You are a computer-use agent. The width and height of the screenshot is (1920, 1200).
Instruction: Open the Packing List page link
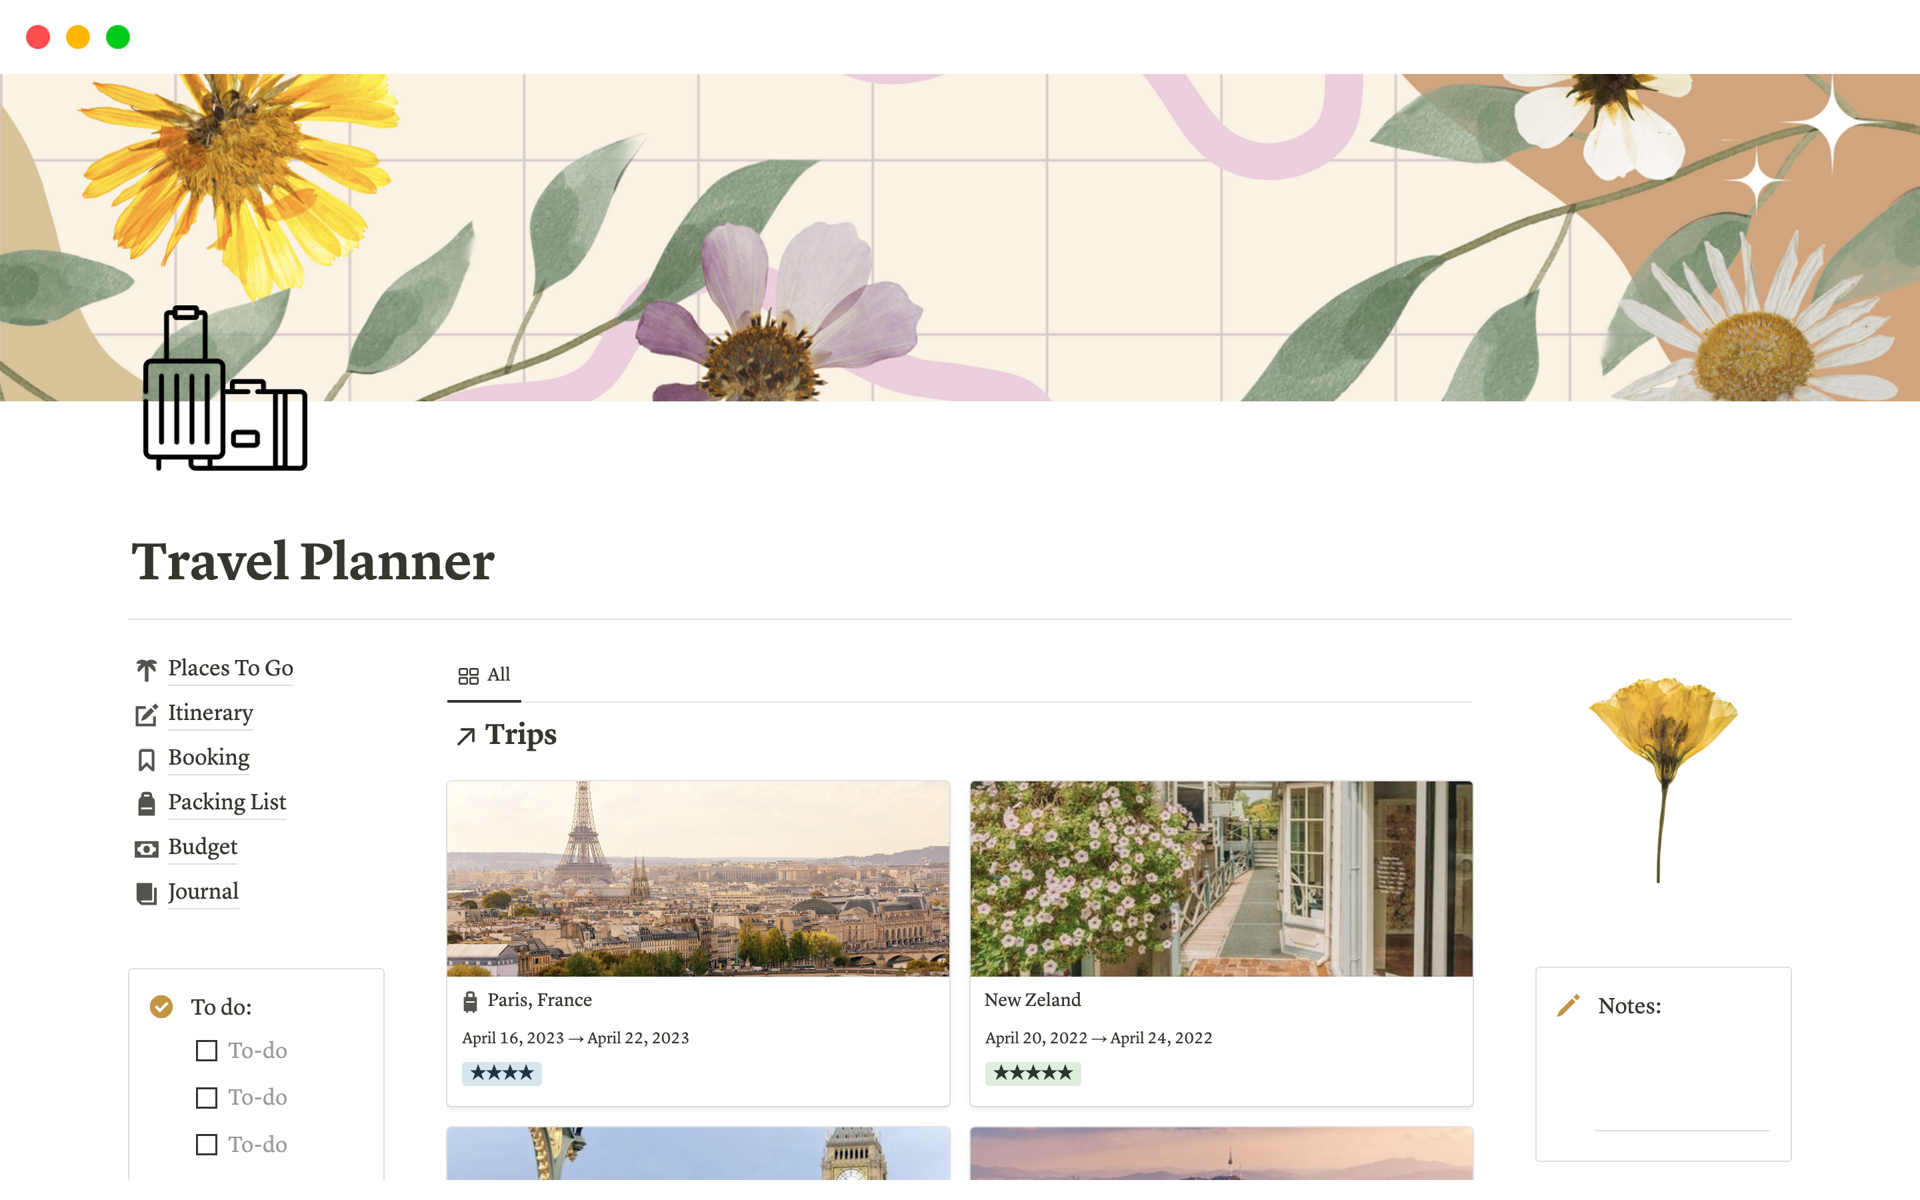[x=227, y=802]
